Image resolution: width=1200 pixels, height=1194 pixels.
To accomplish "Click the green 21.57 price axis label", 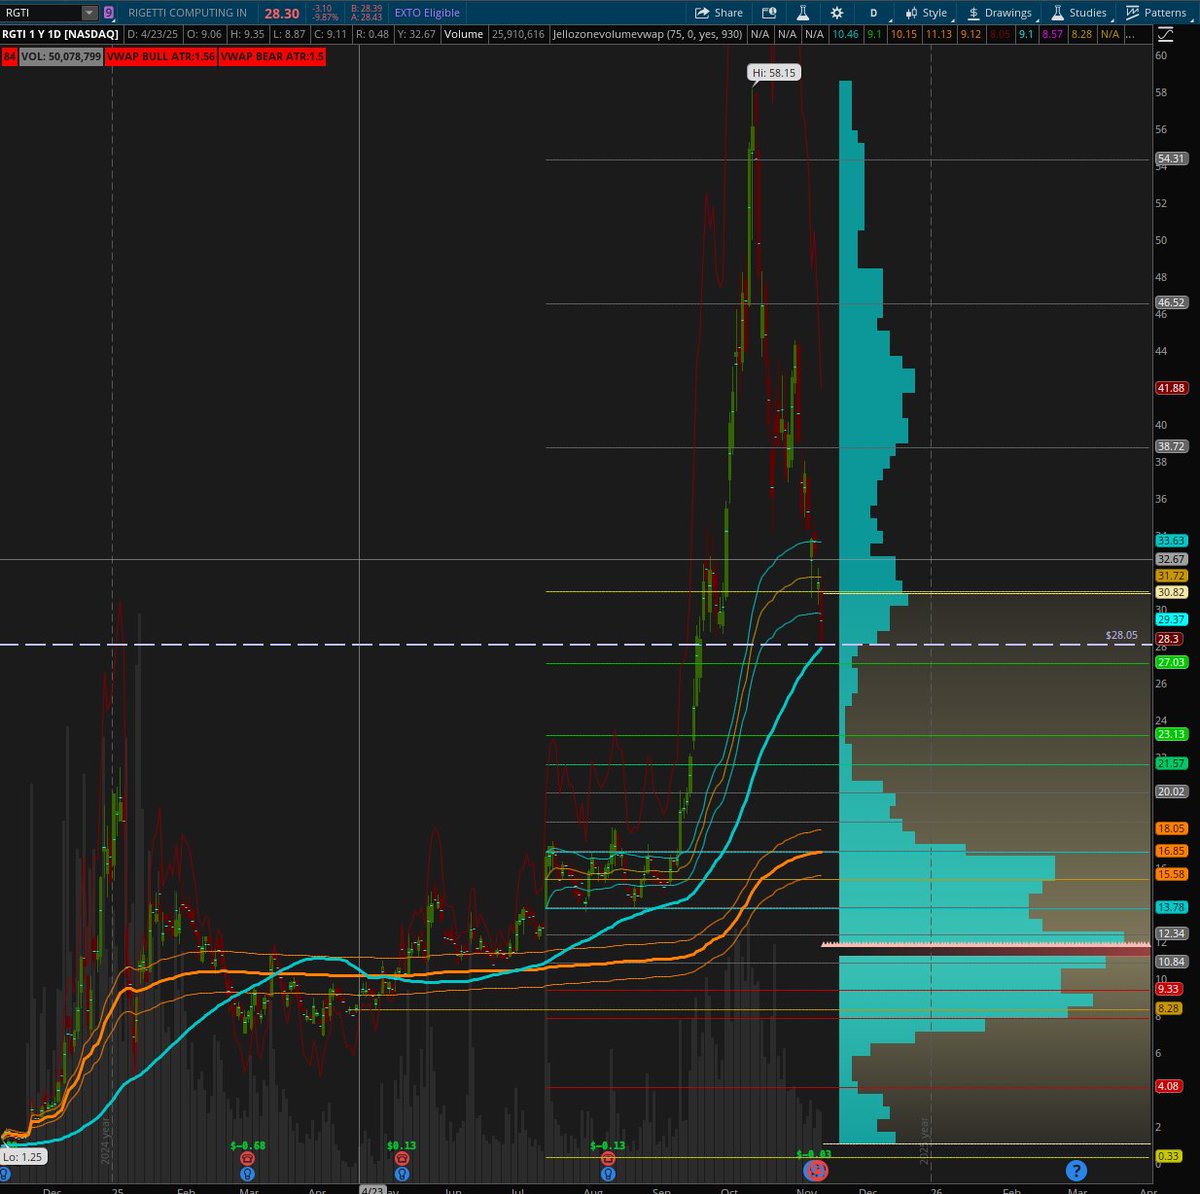I will click(x=1171, y=764).
